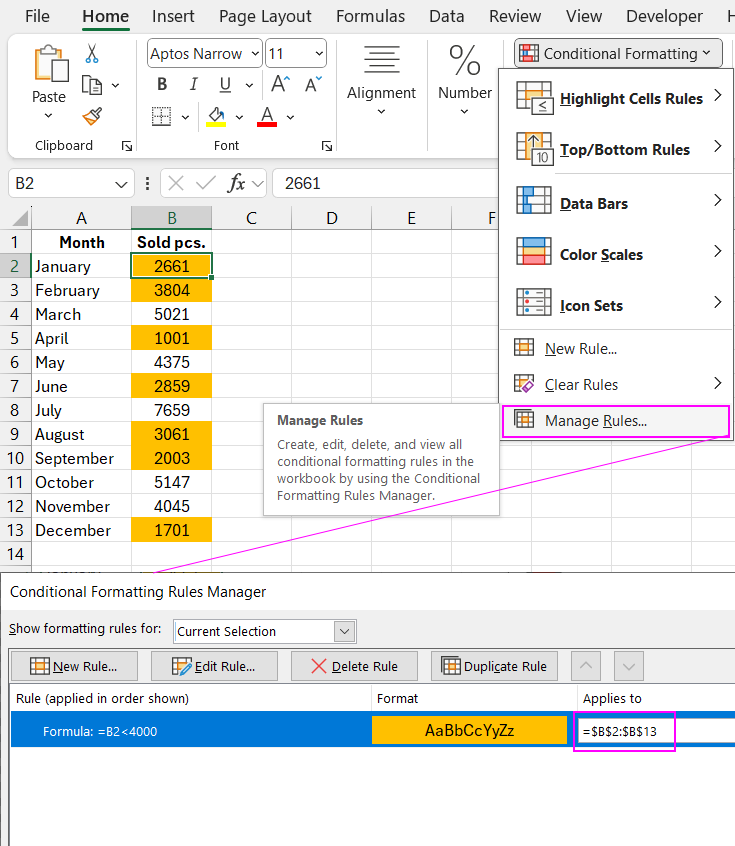
Task: Toggle Bold formatting
Action: click(x=162, y=84)
